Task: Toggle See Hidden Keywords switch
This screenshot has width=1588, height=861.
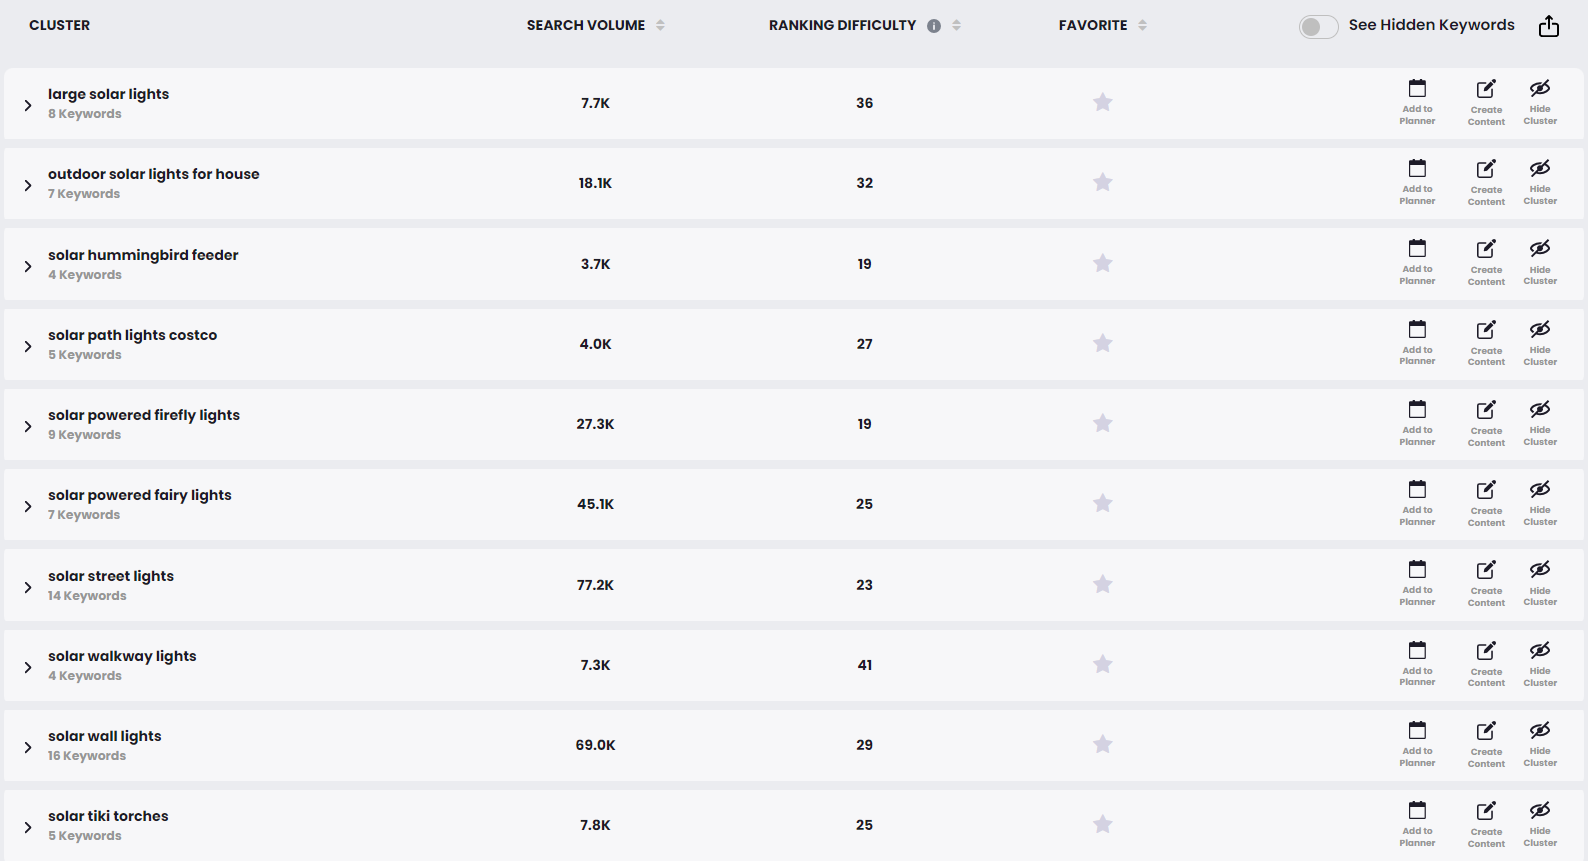Action: 1318,27
